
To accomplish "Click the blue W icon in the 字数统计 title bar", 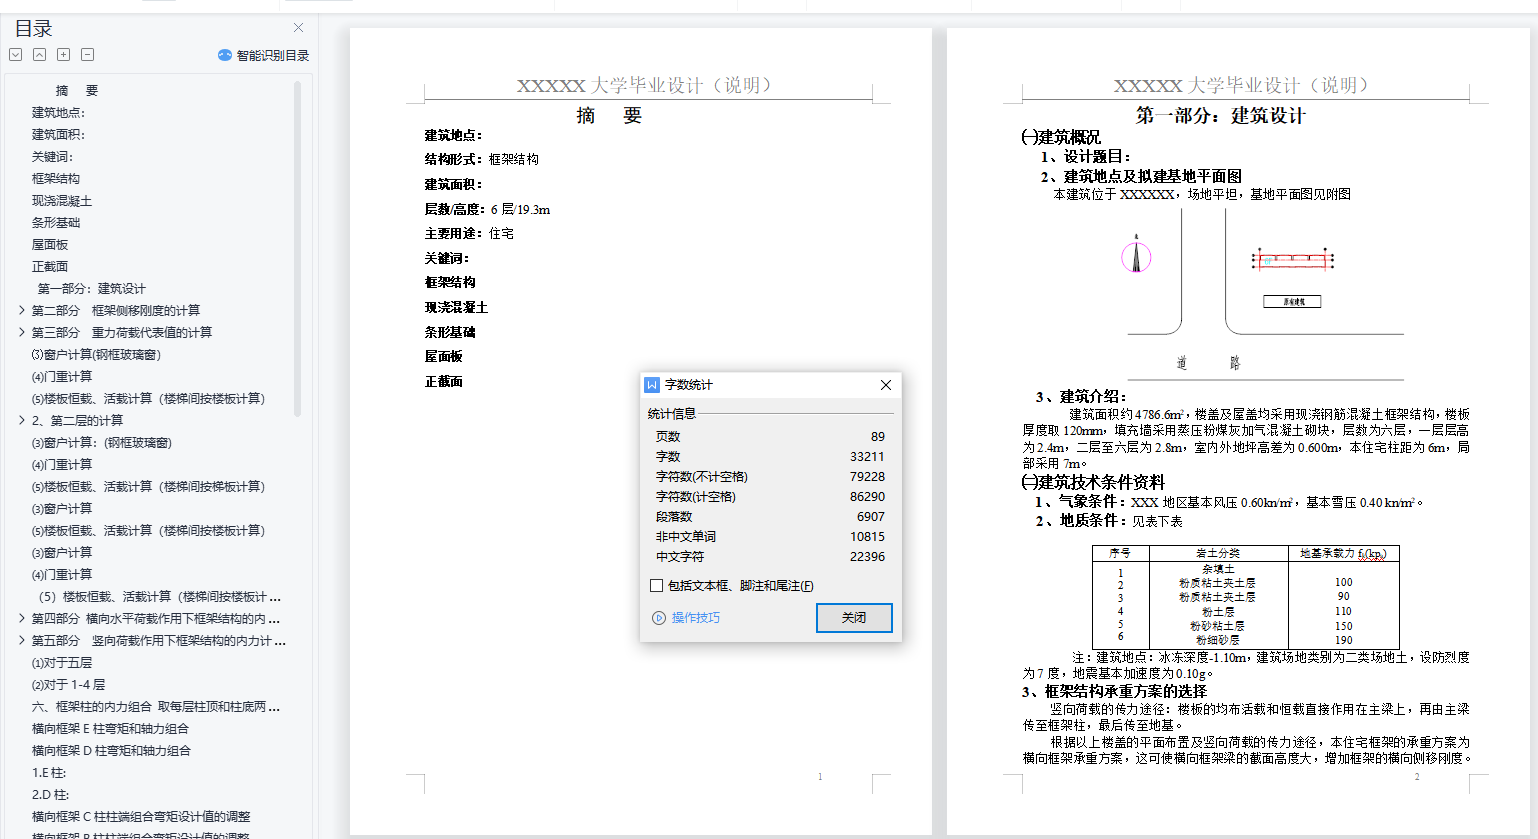I will coord(652,385).
